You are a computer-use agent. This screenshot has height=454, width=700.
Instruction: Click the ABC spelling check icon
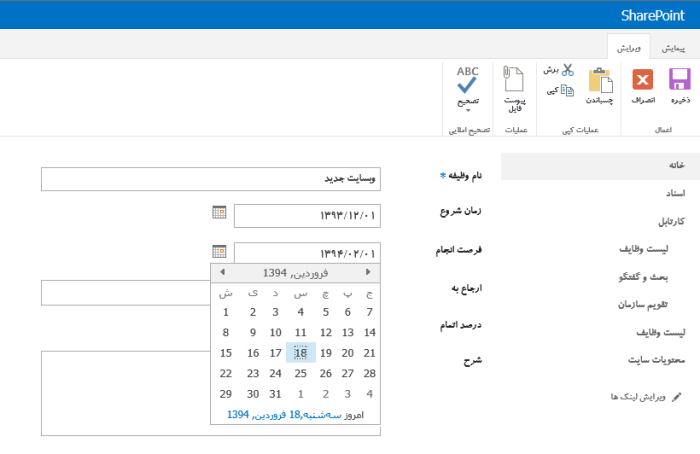coord(467,79)
